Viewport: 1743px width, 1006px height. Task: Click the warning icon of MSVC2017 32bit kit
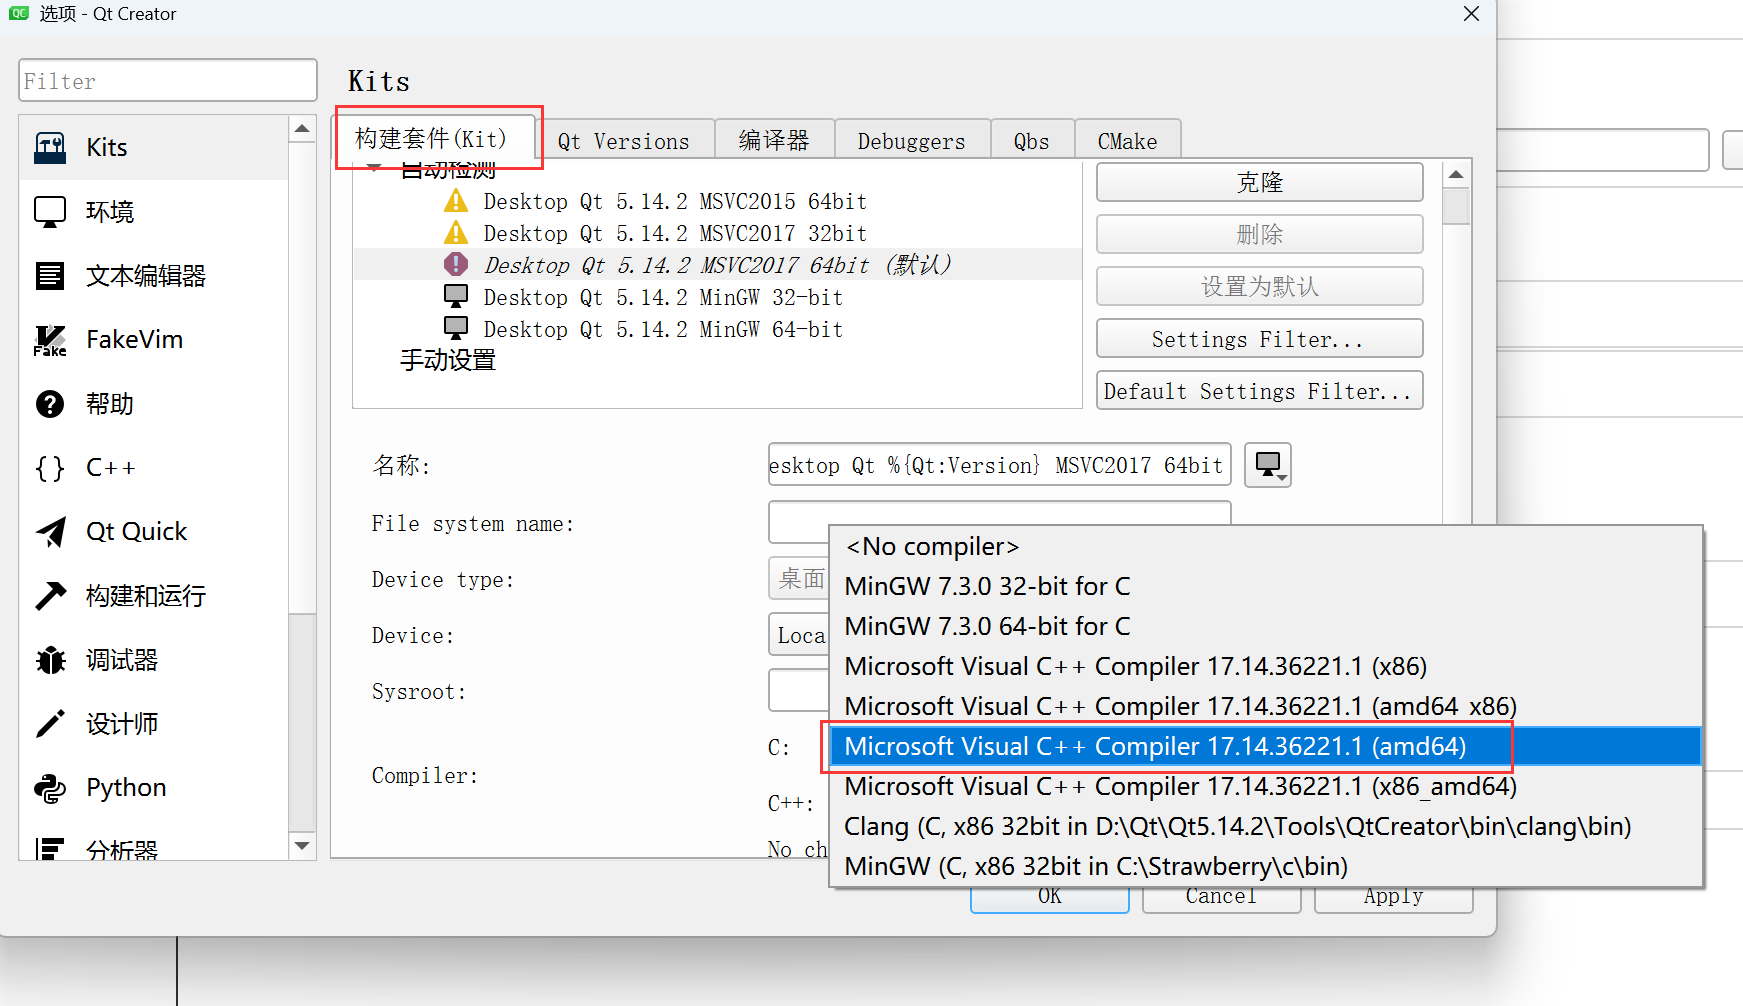point(456,233)
